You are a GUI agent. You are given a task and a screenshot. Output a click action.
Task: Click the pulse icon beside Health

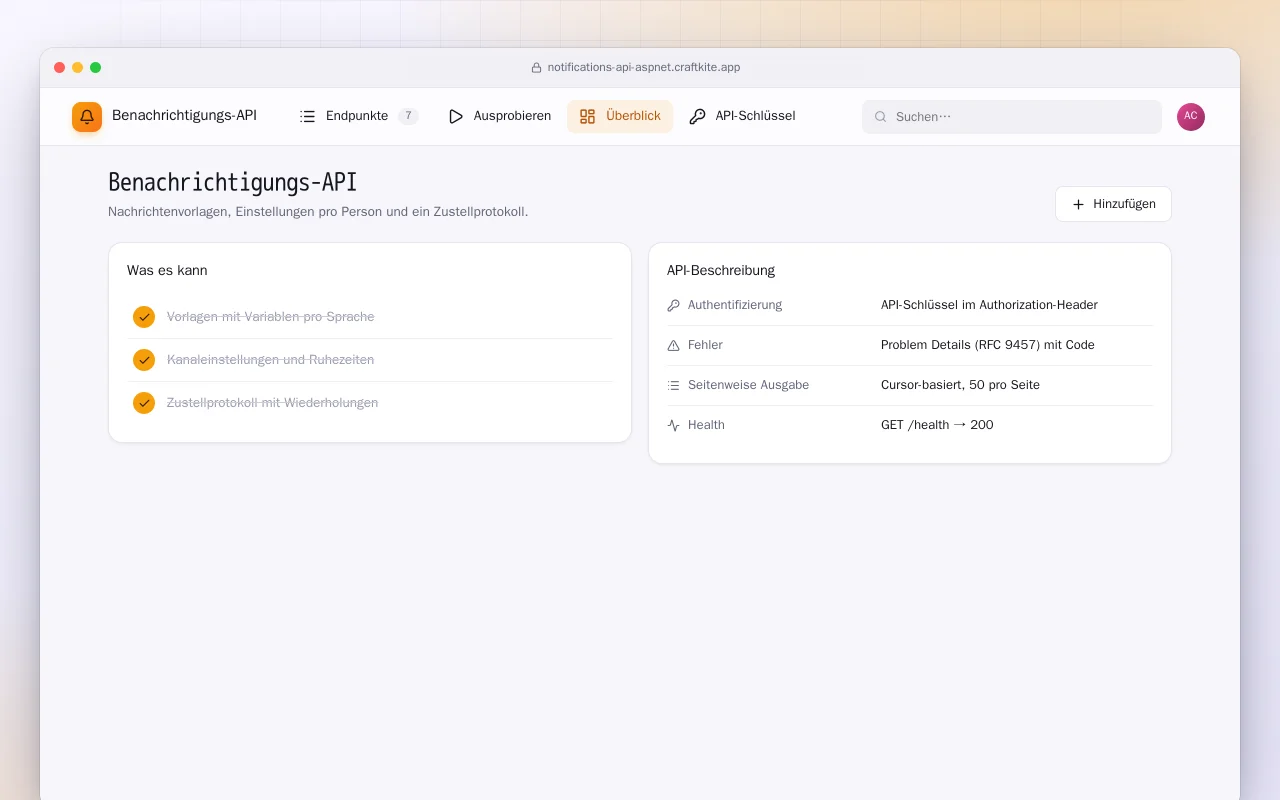pos(673,425)
